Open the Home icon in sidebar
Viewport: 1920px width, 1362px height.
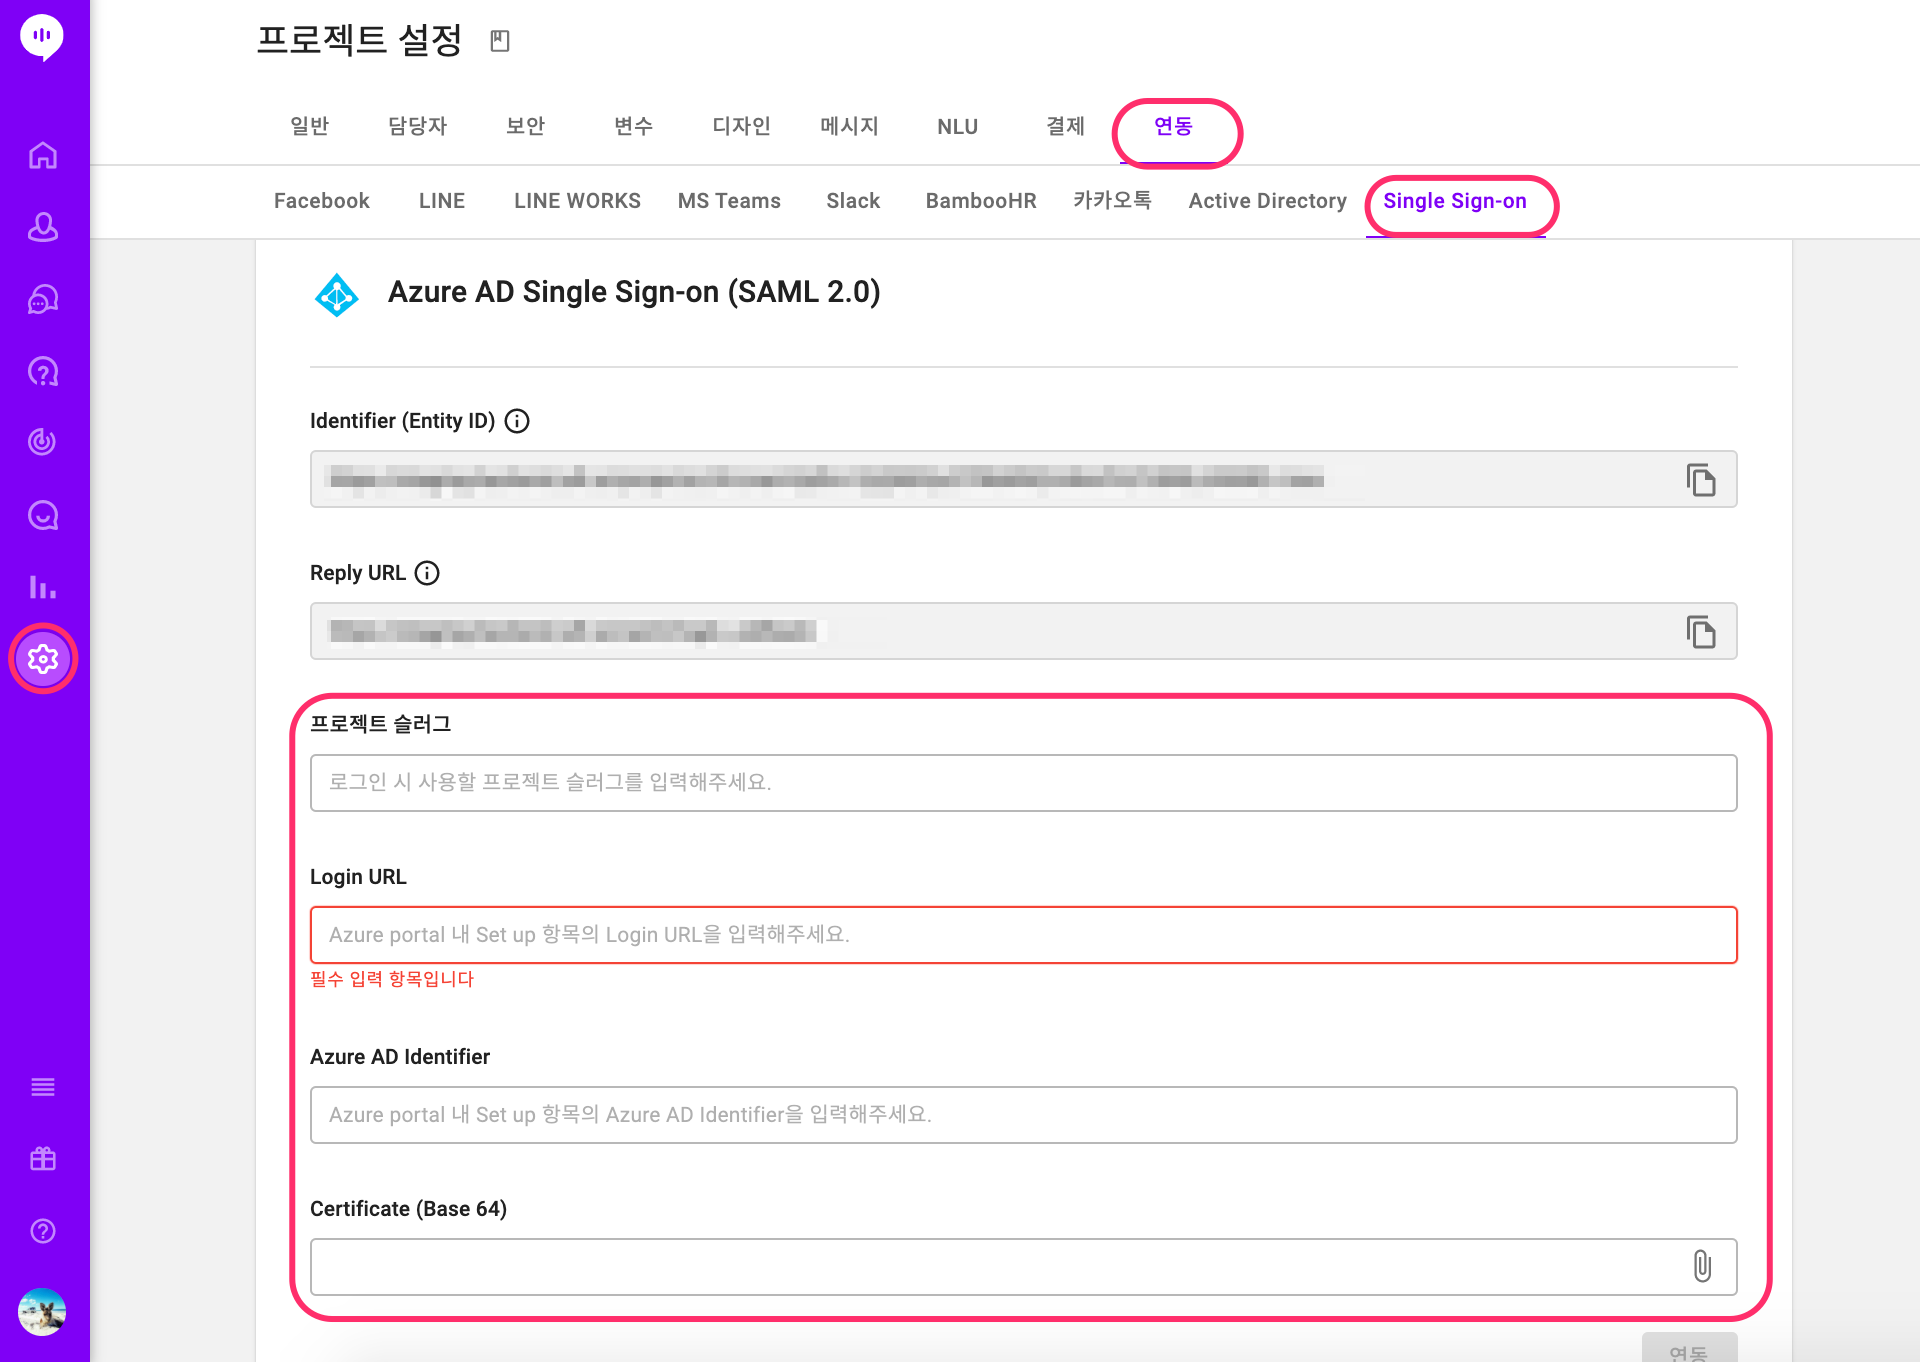[x=42, y=155]
